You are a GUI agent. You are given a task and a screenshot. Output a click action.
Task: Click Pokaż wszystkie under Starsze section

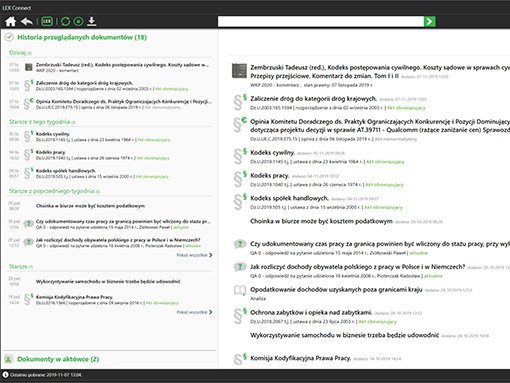194,312
